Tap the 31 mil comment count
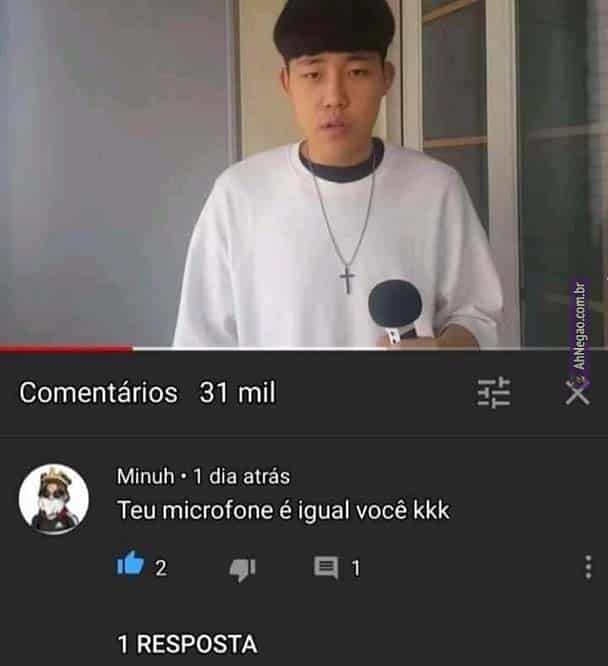The image size is (608, 666). tap(238, 392)
